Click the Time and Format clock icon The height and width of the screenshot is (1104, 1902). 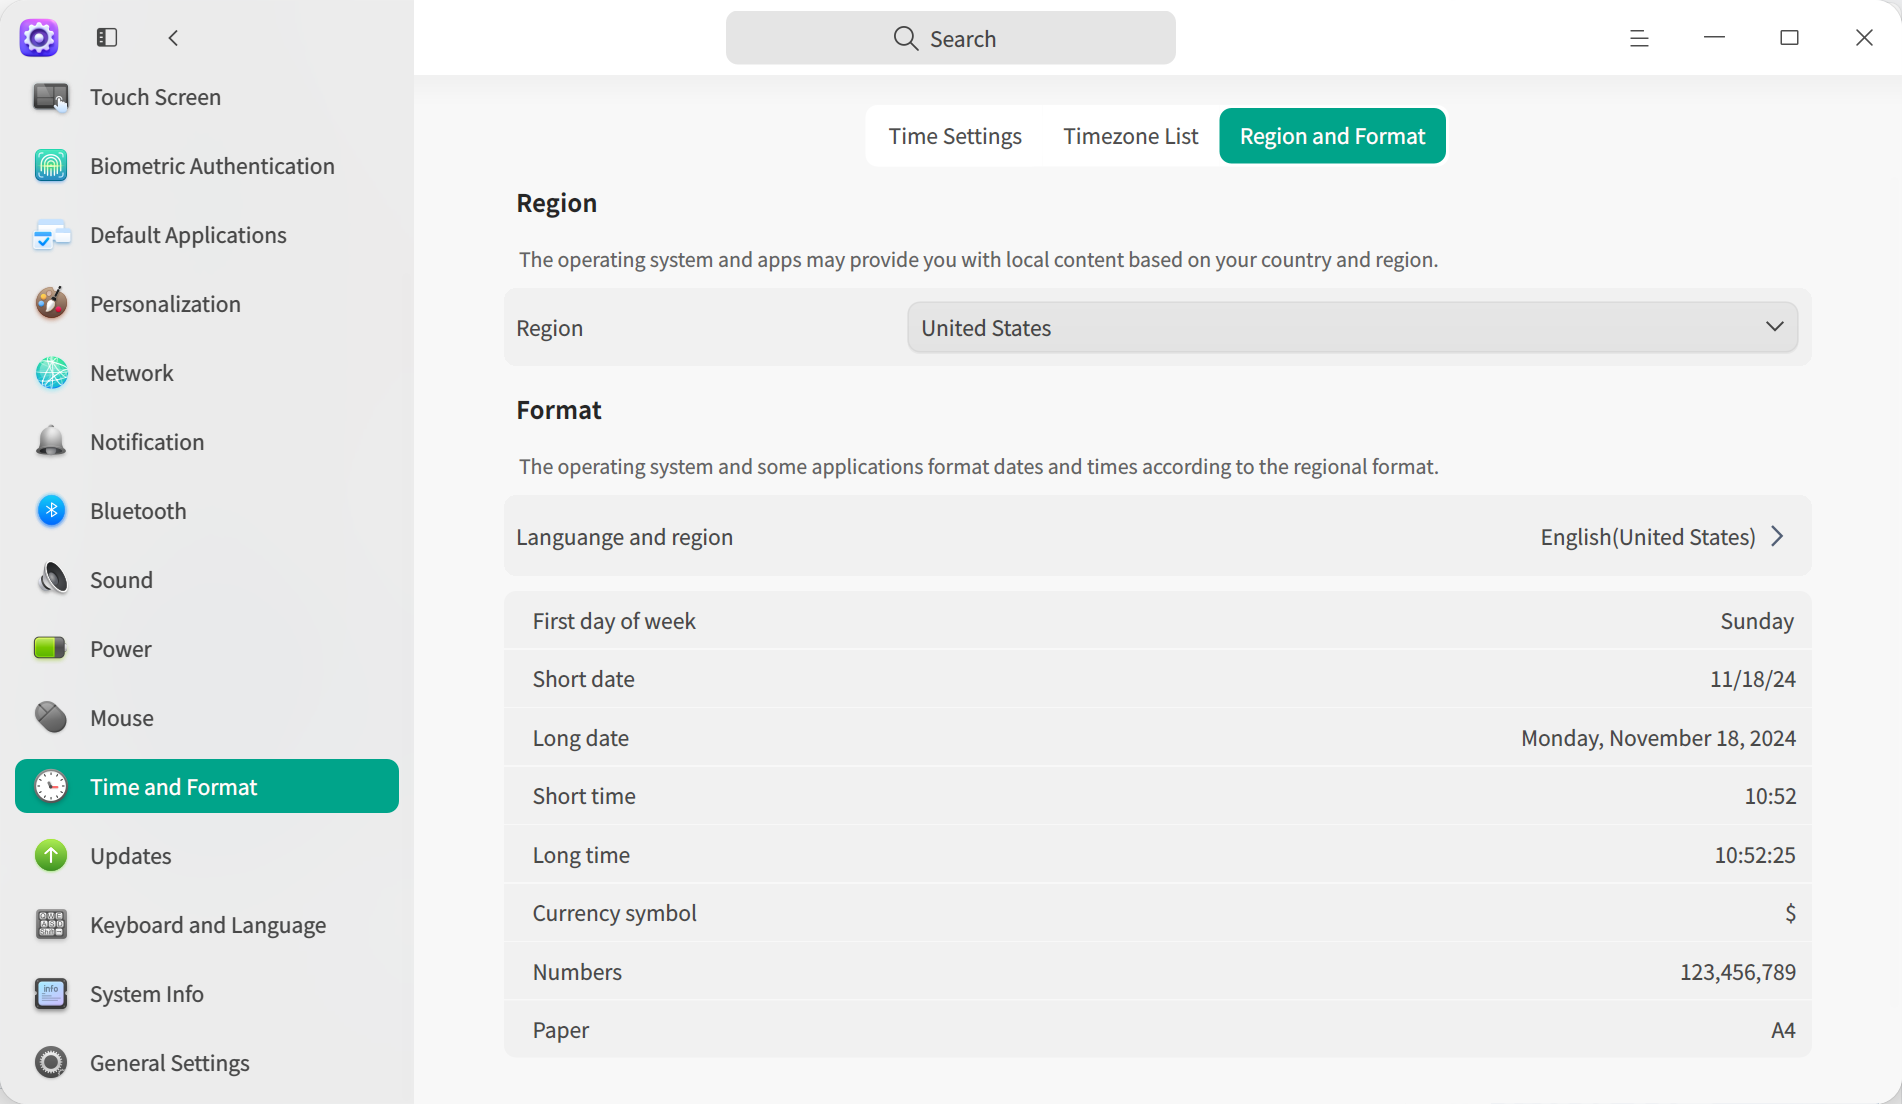tap(50, 787)
